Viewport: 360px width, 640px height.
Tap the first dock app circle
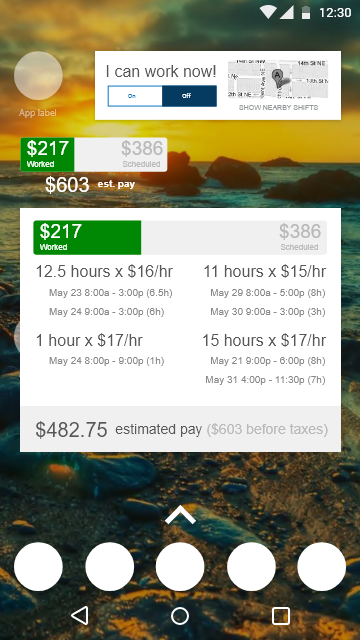pyautogui.click(x=38, y=567)
